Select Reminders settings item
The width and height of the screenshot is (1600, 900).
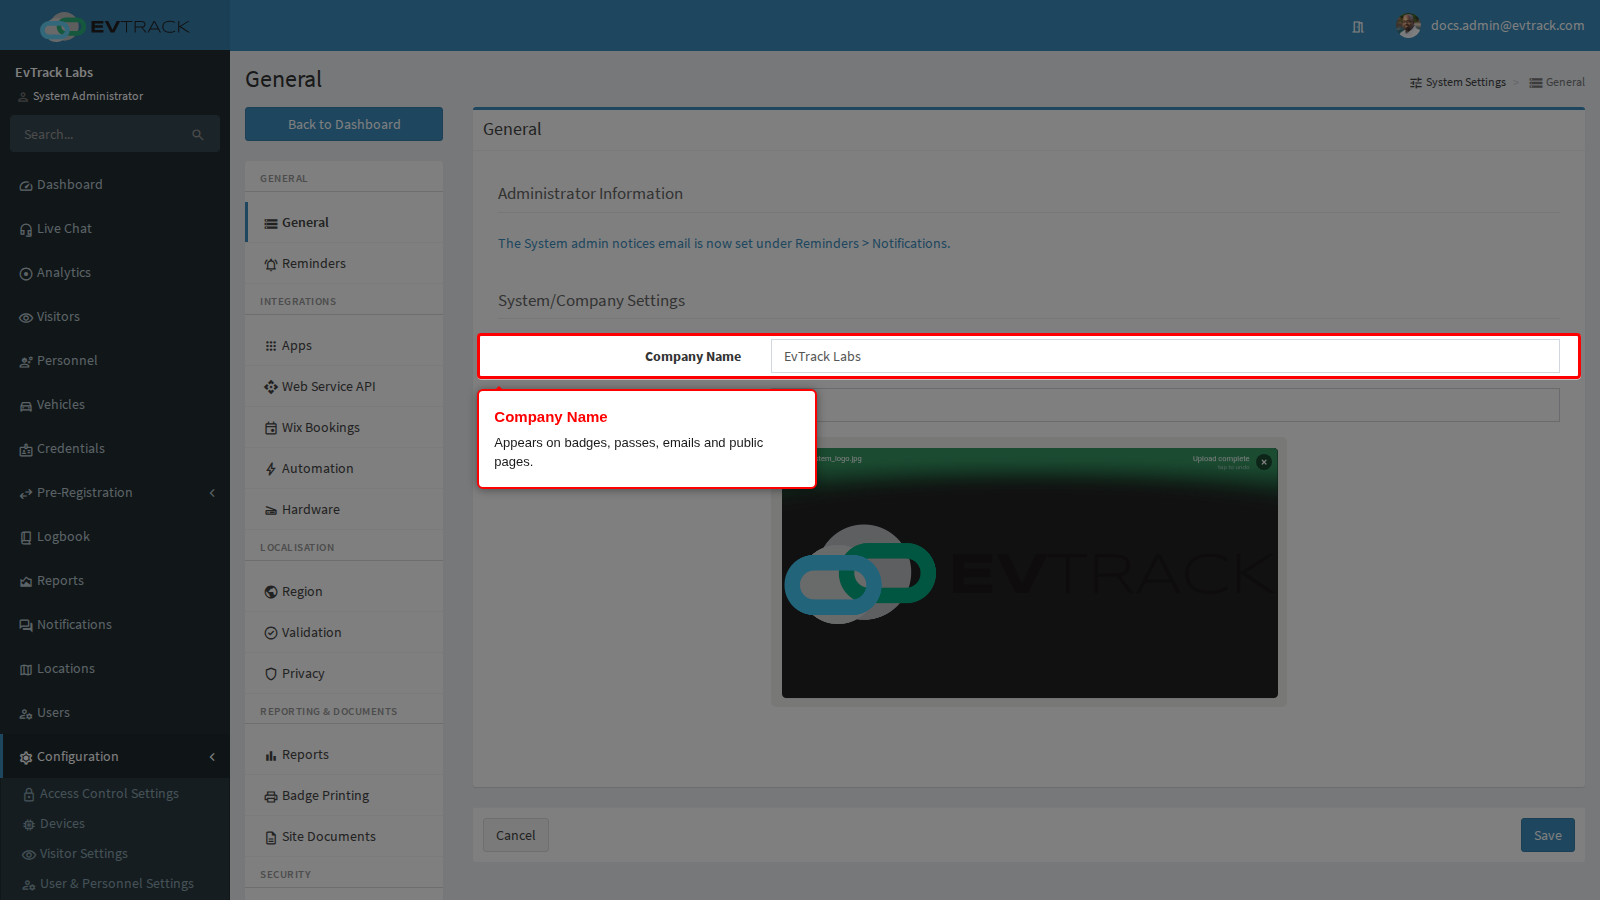pos(344,264)
